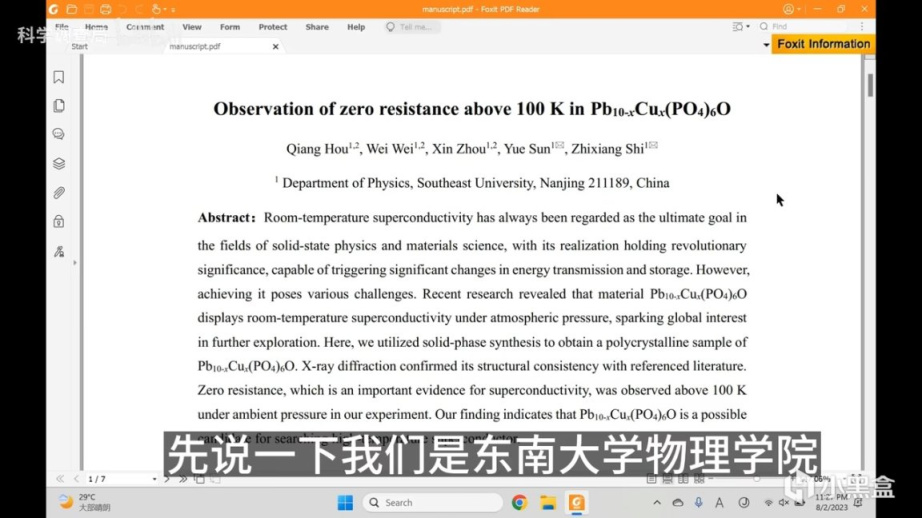Screen dimensions: 922x518
Task: Select the manuscript.pdf document tab
Action: (195, 46)
